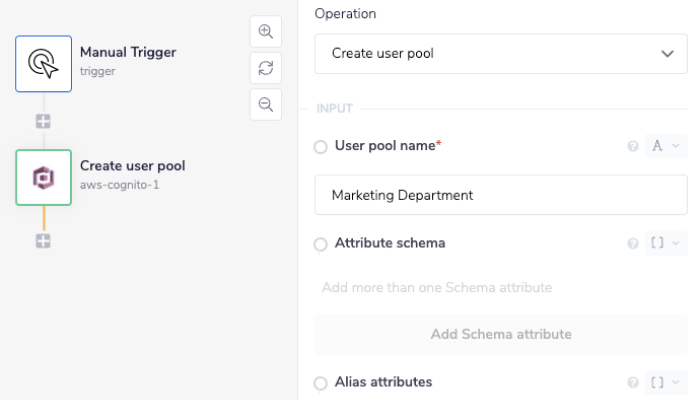Open Attribute schema array type dropdown
Screen dimensions: 700x400
click(x=666, y=243)
